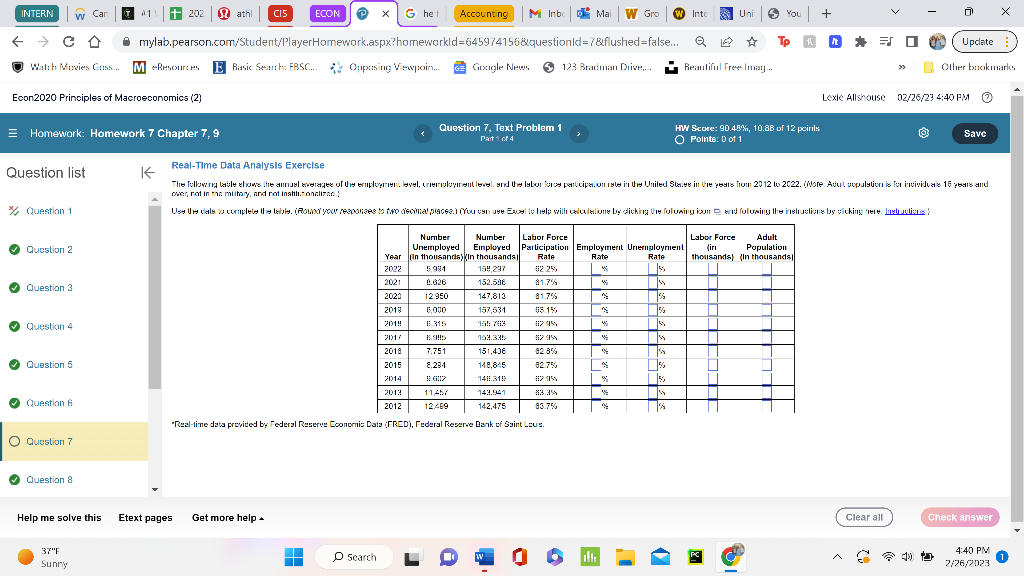
Task: Click the right chevron to advance question parts
Action: (579, 133)
